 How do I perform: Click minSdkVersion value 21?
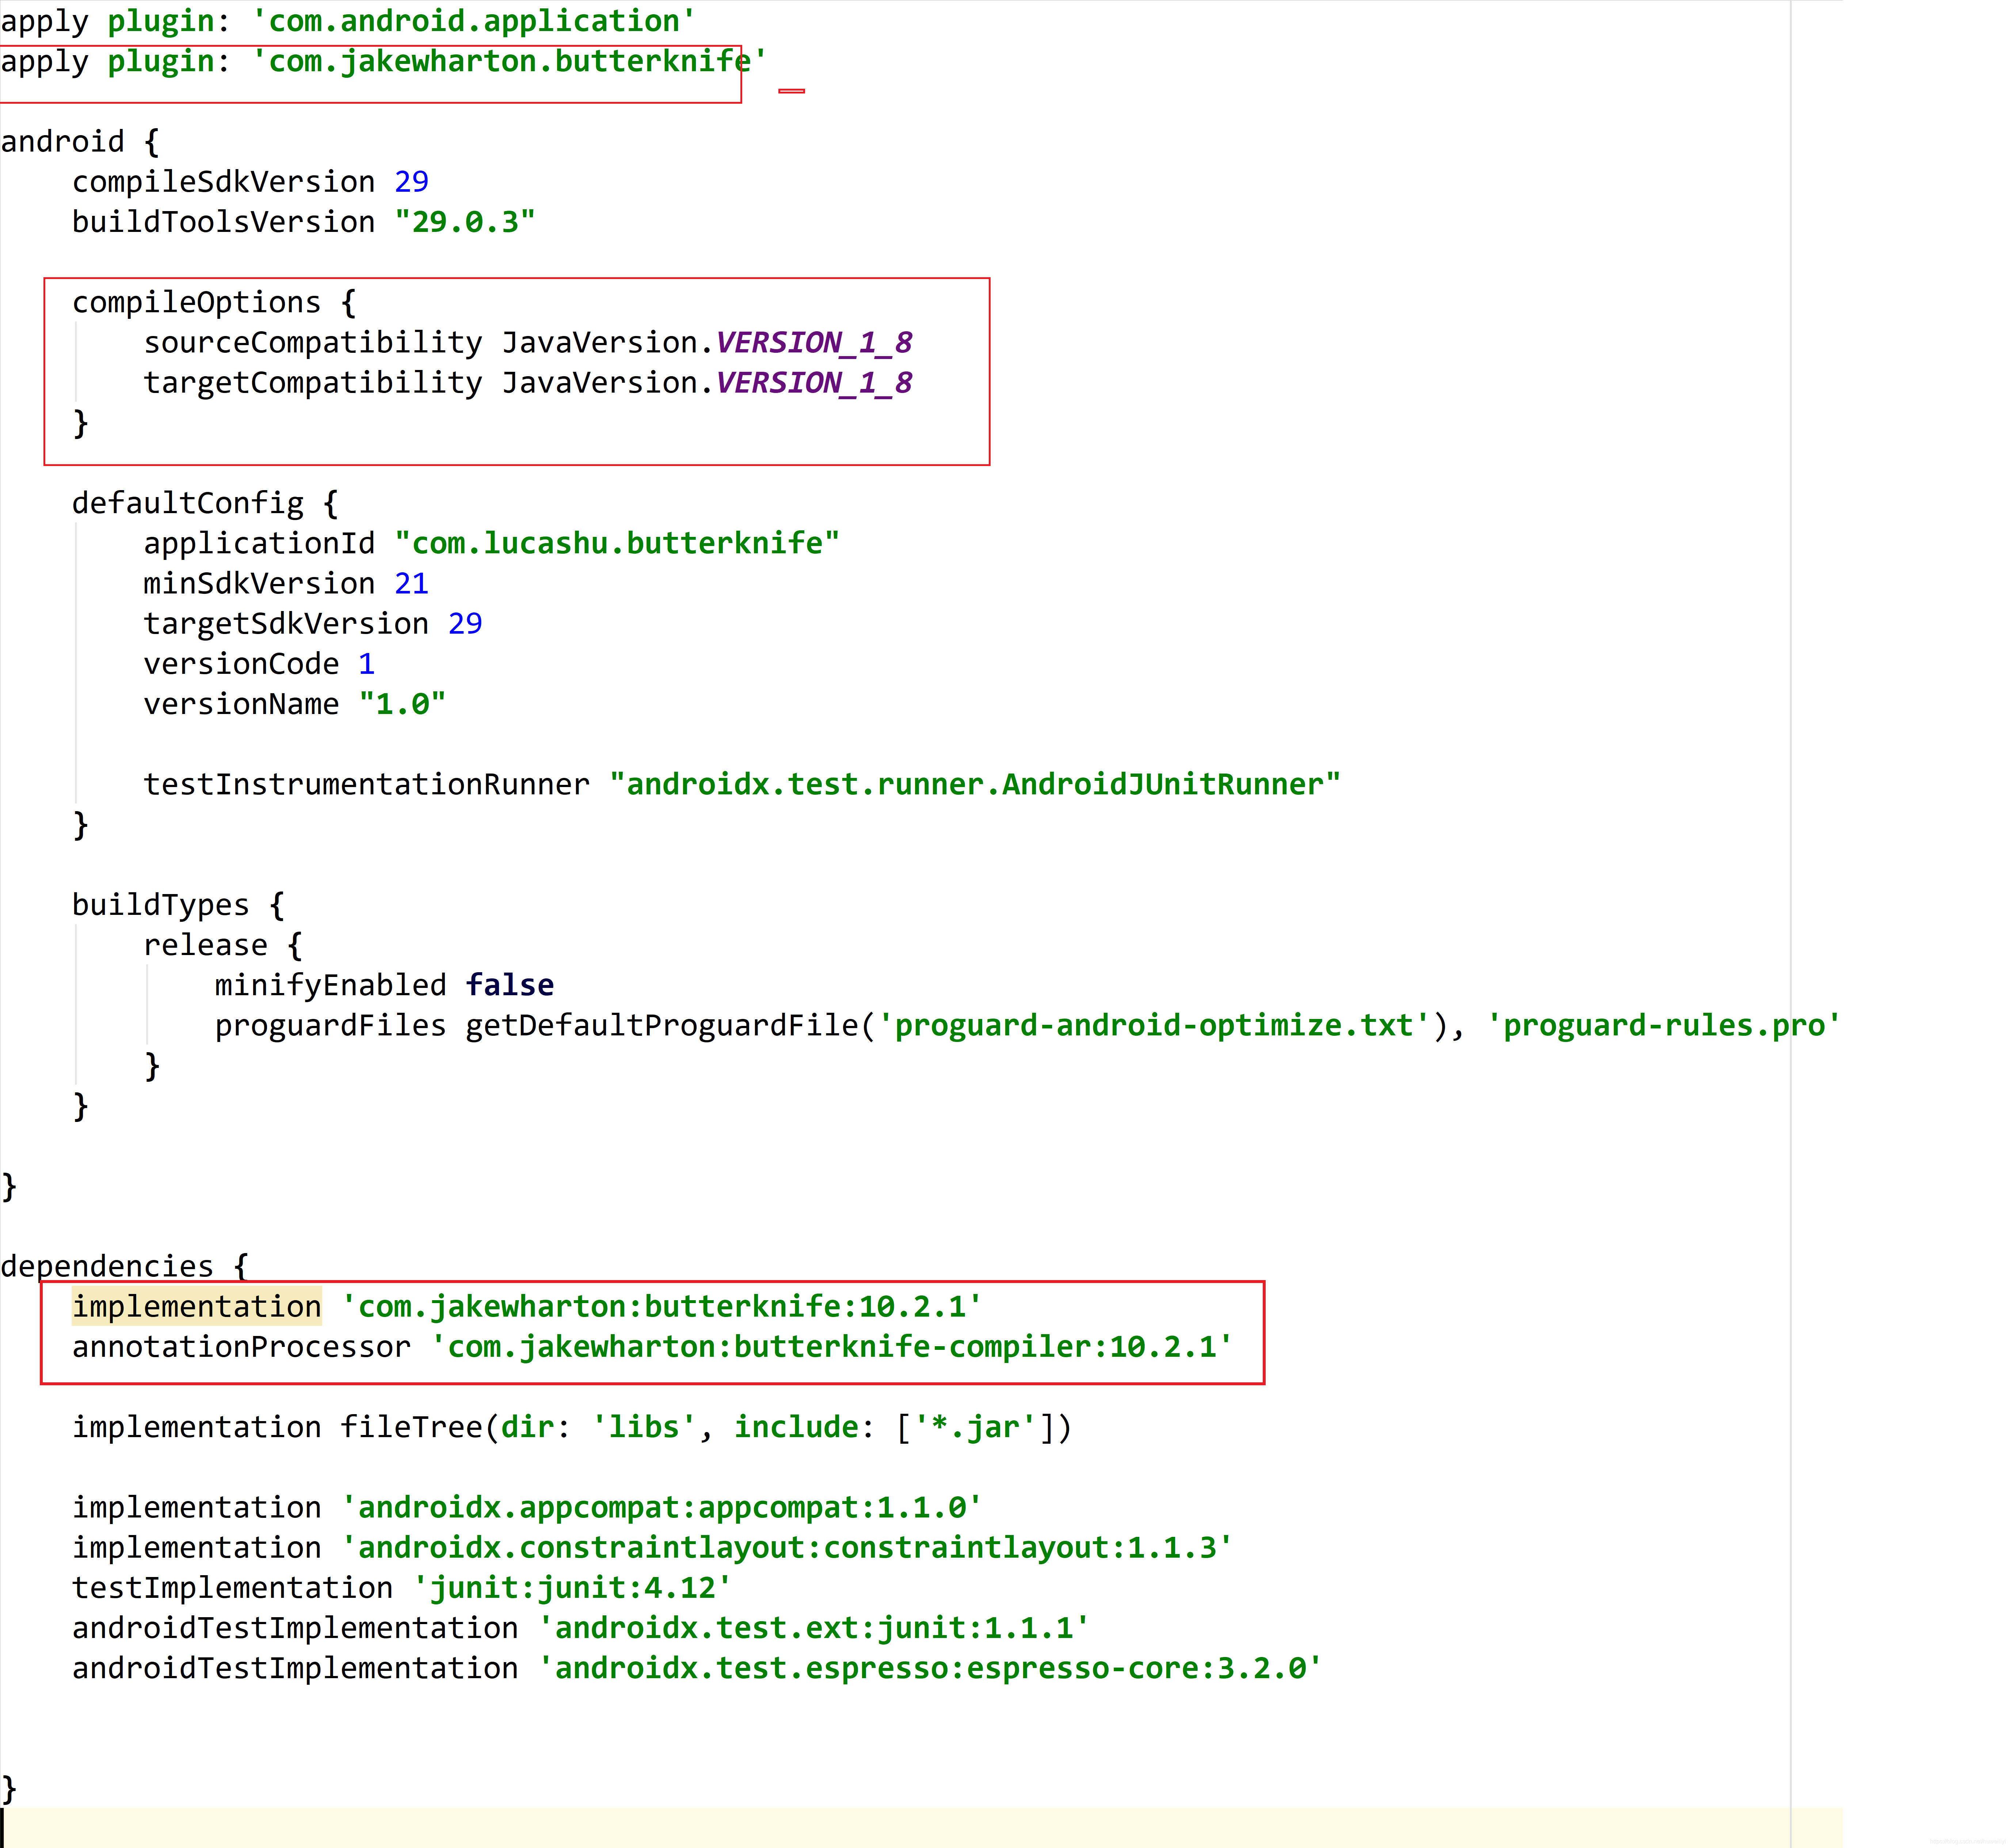point(411,584)
